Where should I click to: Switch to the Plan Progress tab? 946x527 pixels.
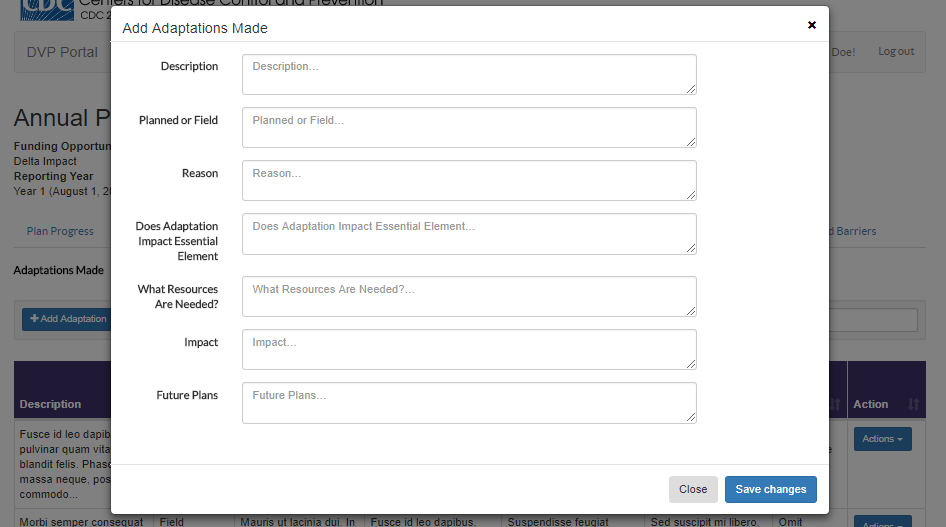60,231
